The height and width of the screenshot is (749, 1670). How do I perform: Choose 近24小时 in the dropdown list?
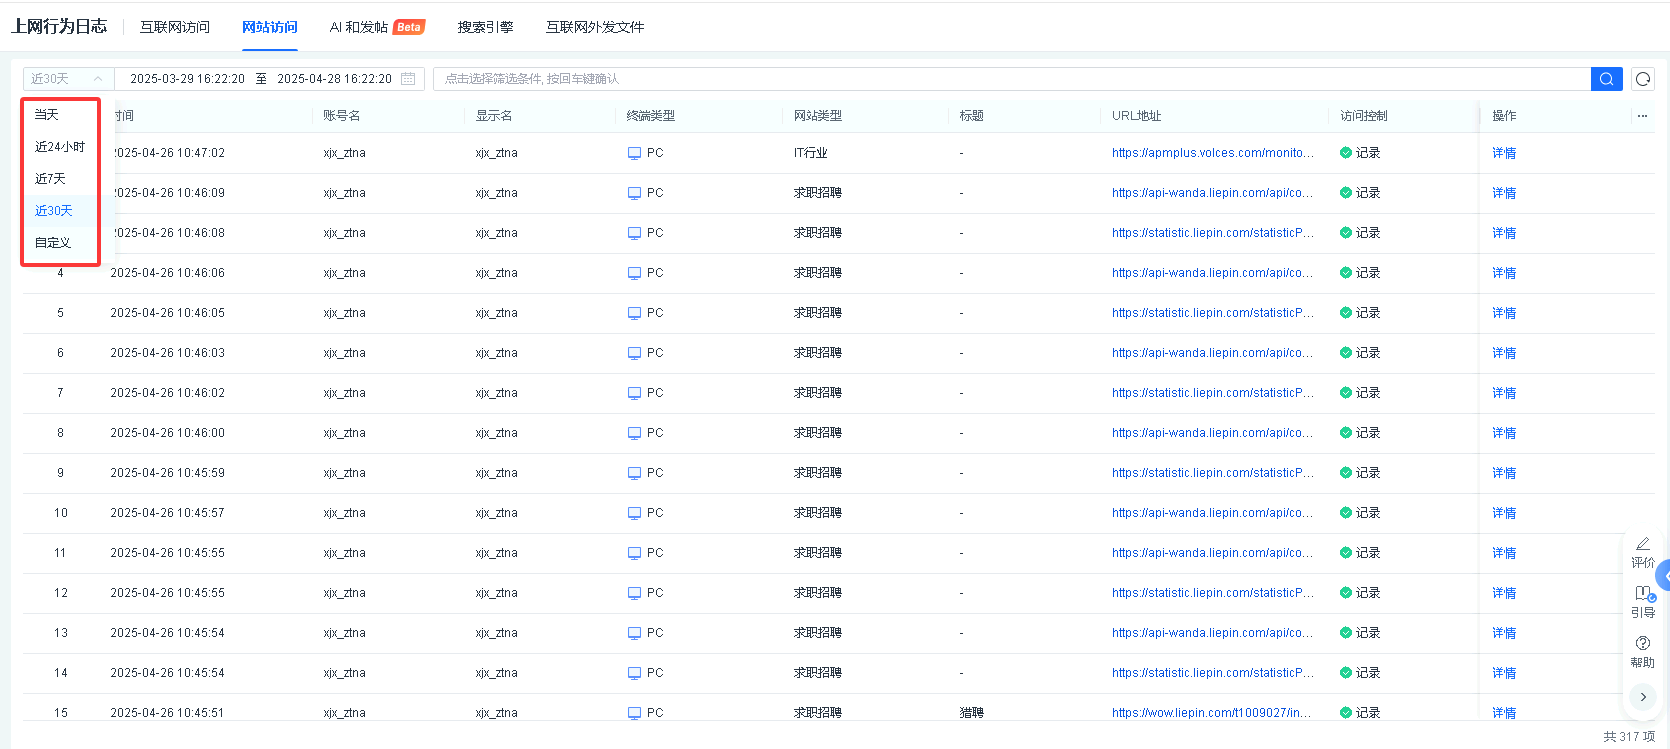point(60,147)
